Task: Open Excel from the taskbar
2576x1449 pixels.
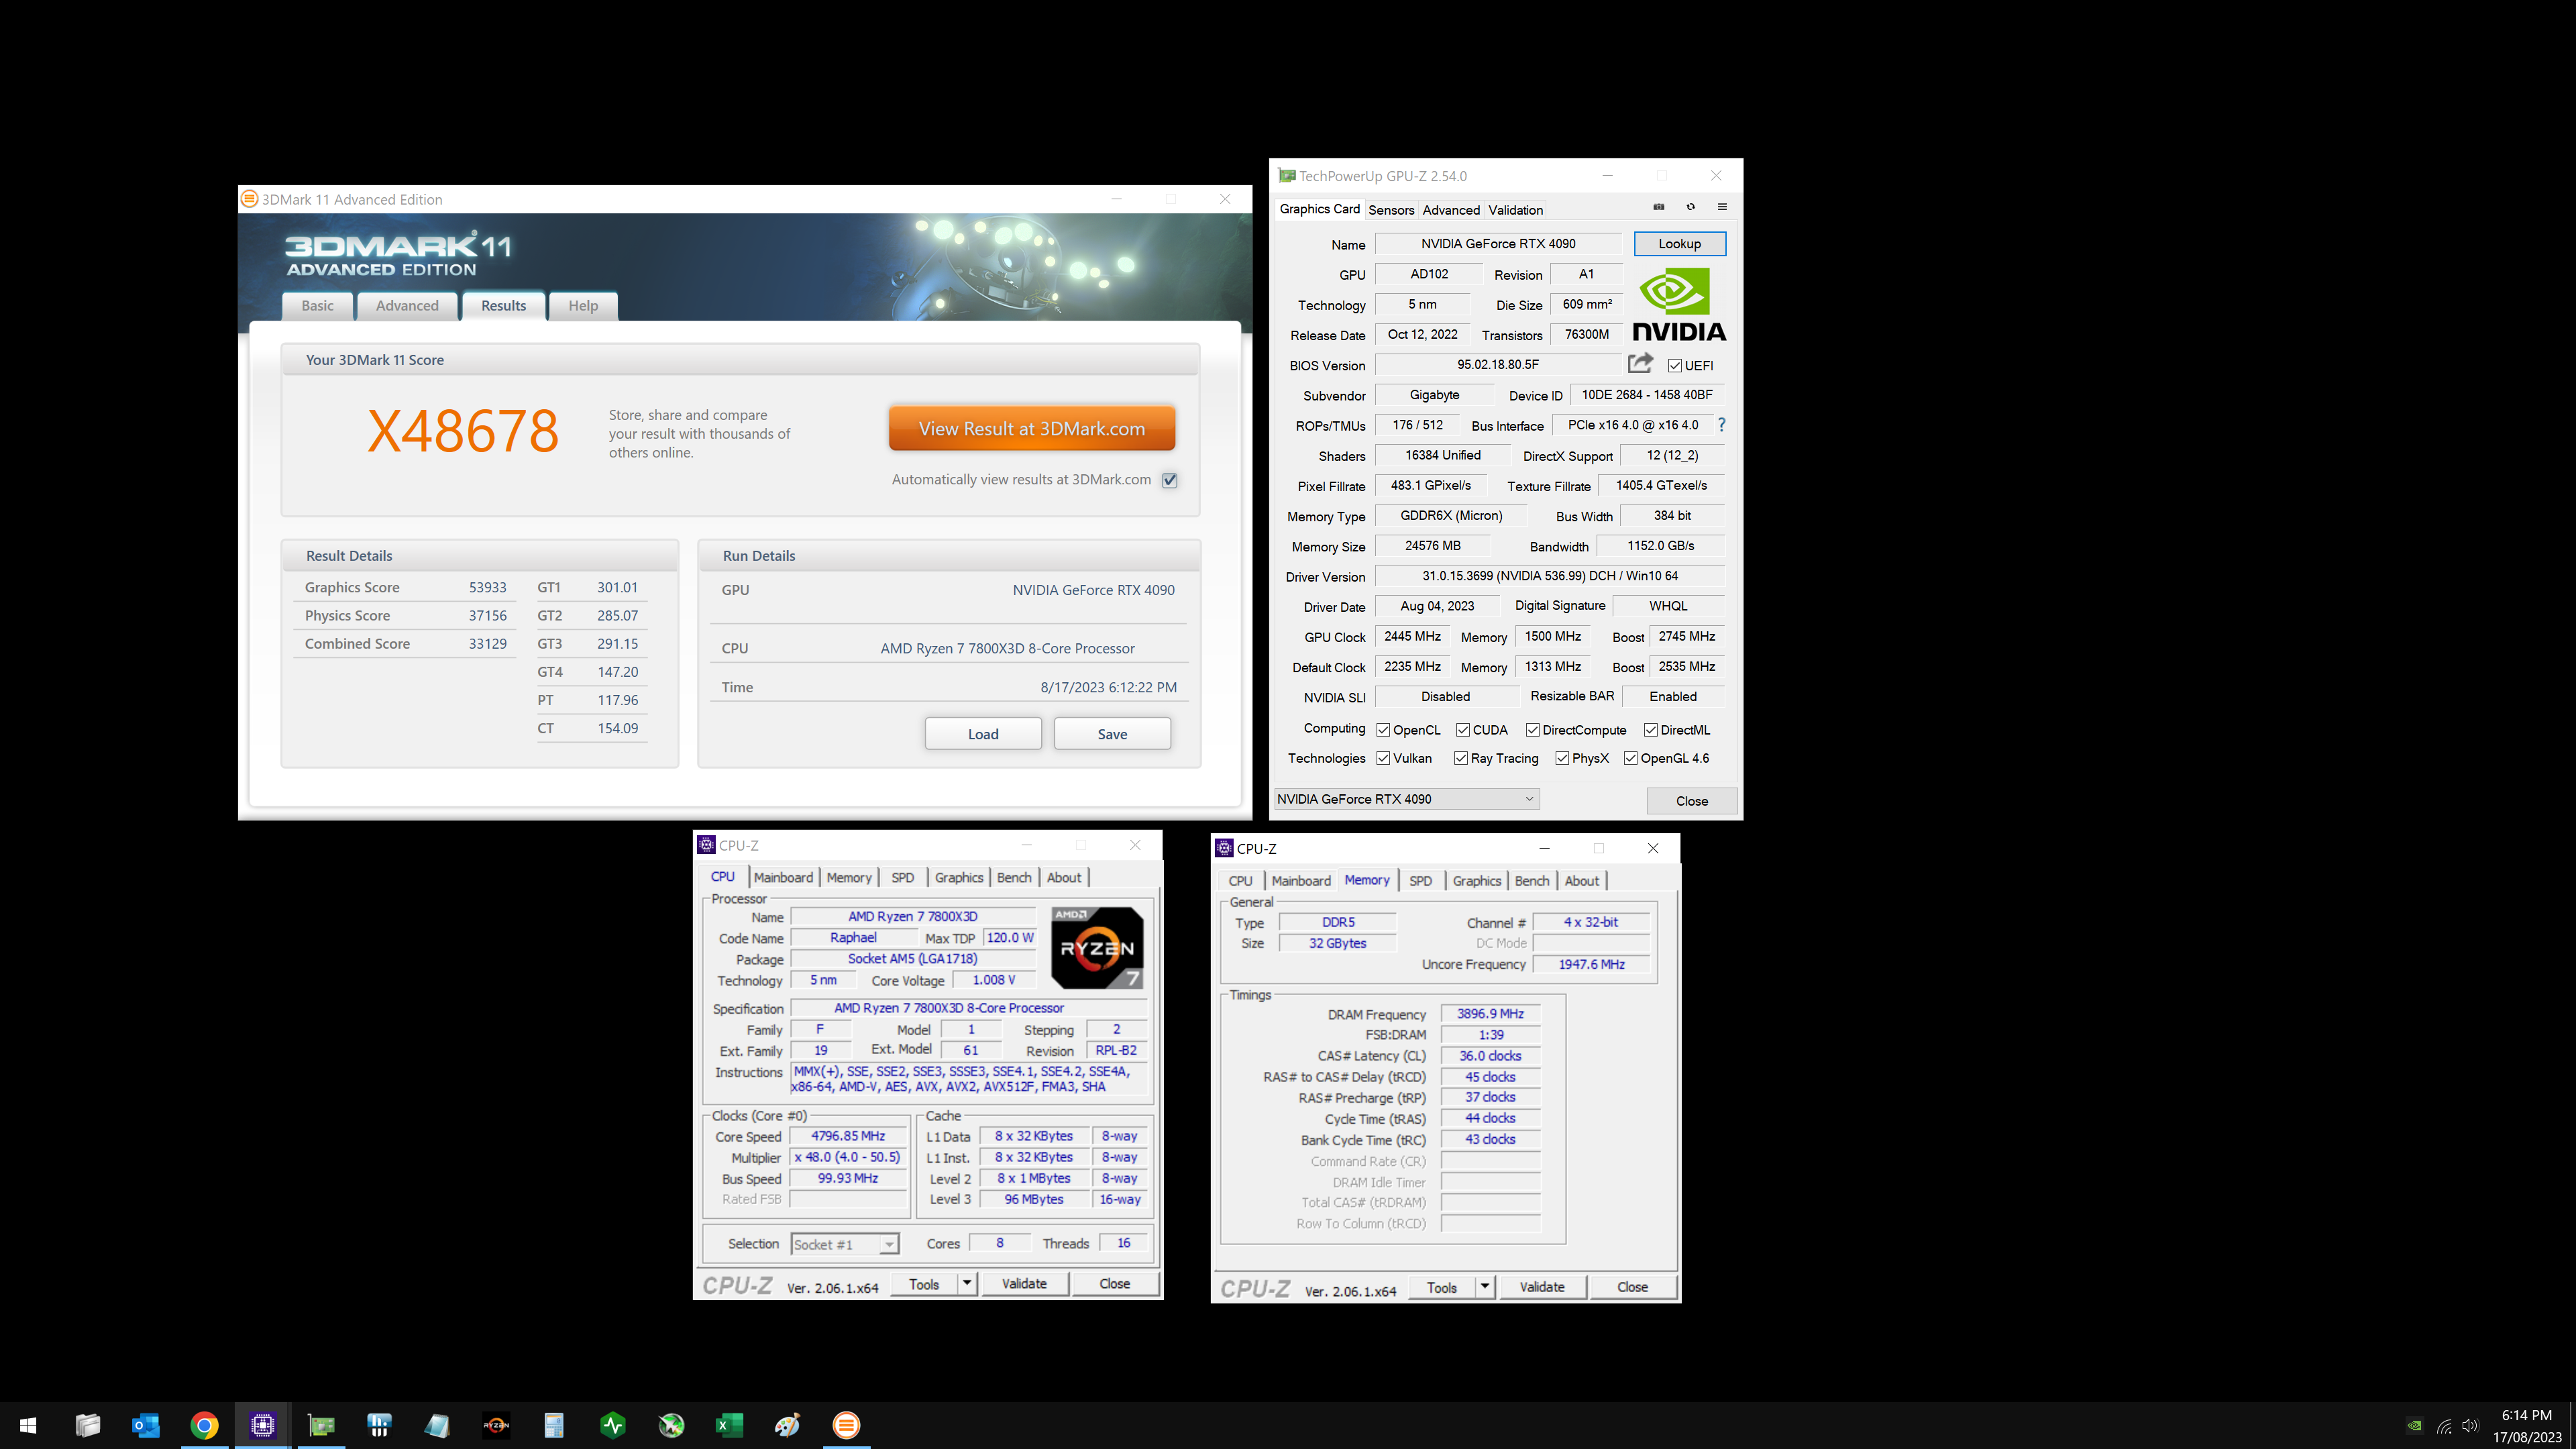Action: coord(729,1425)
